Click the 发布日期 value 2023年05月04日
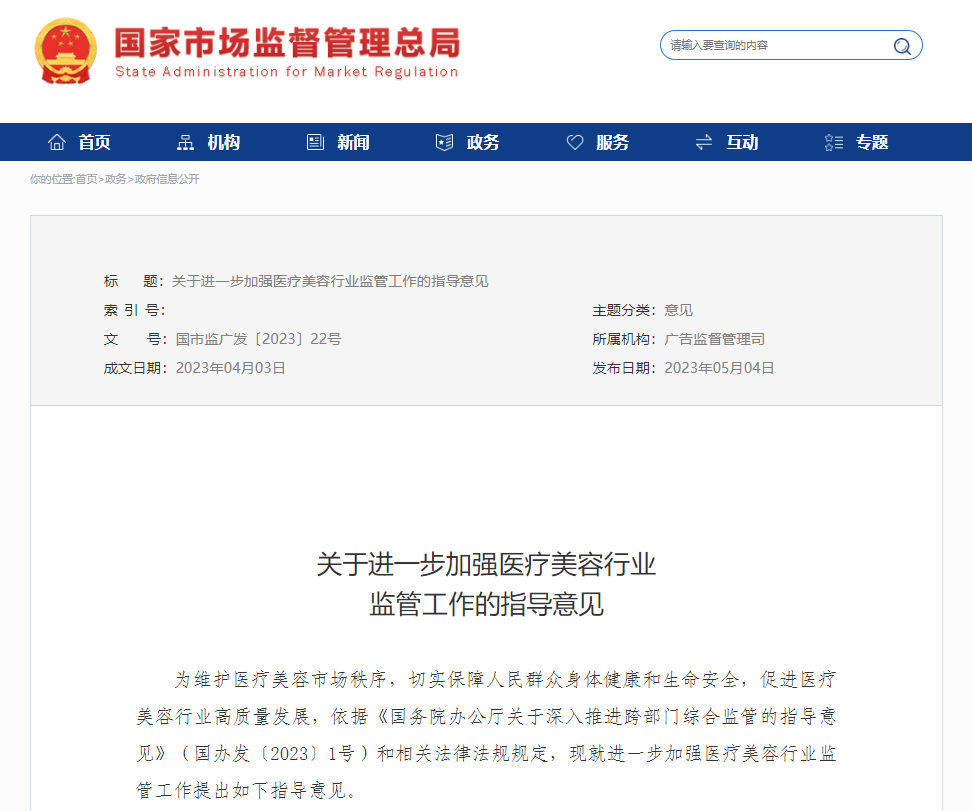Viewport: 972px width, 811px height. [x=719, y=368]
